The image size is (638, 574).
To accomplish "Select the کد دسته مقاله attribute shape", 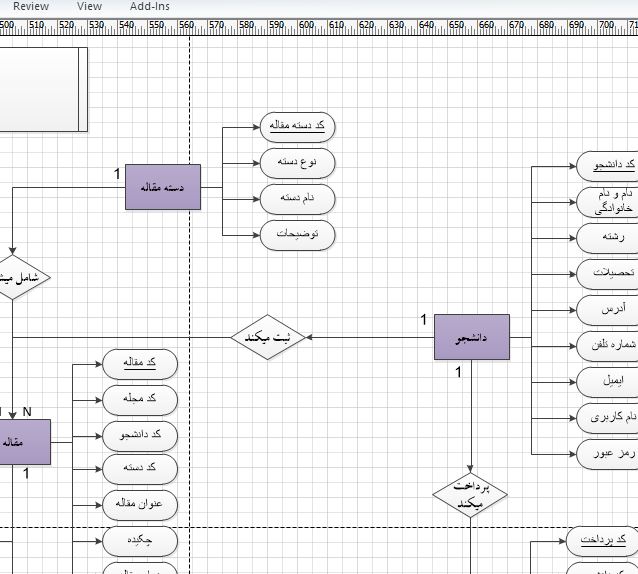I will (x=297, y=127).
